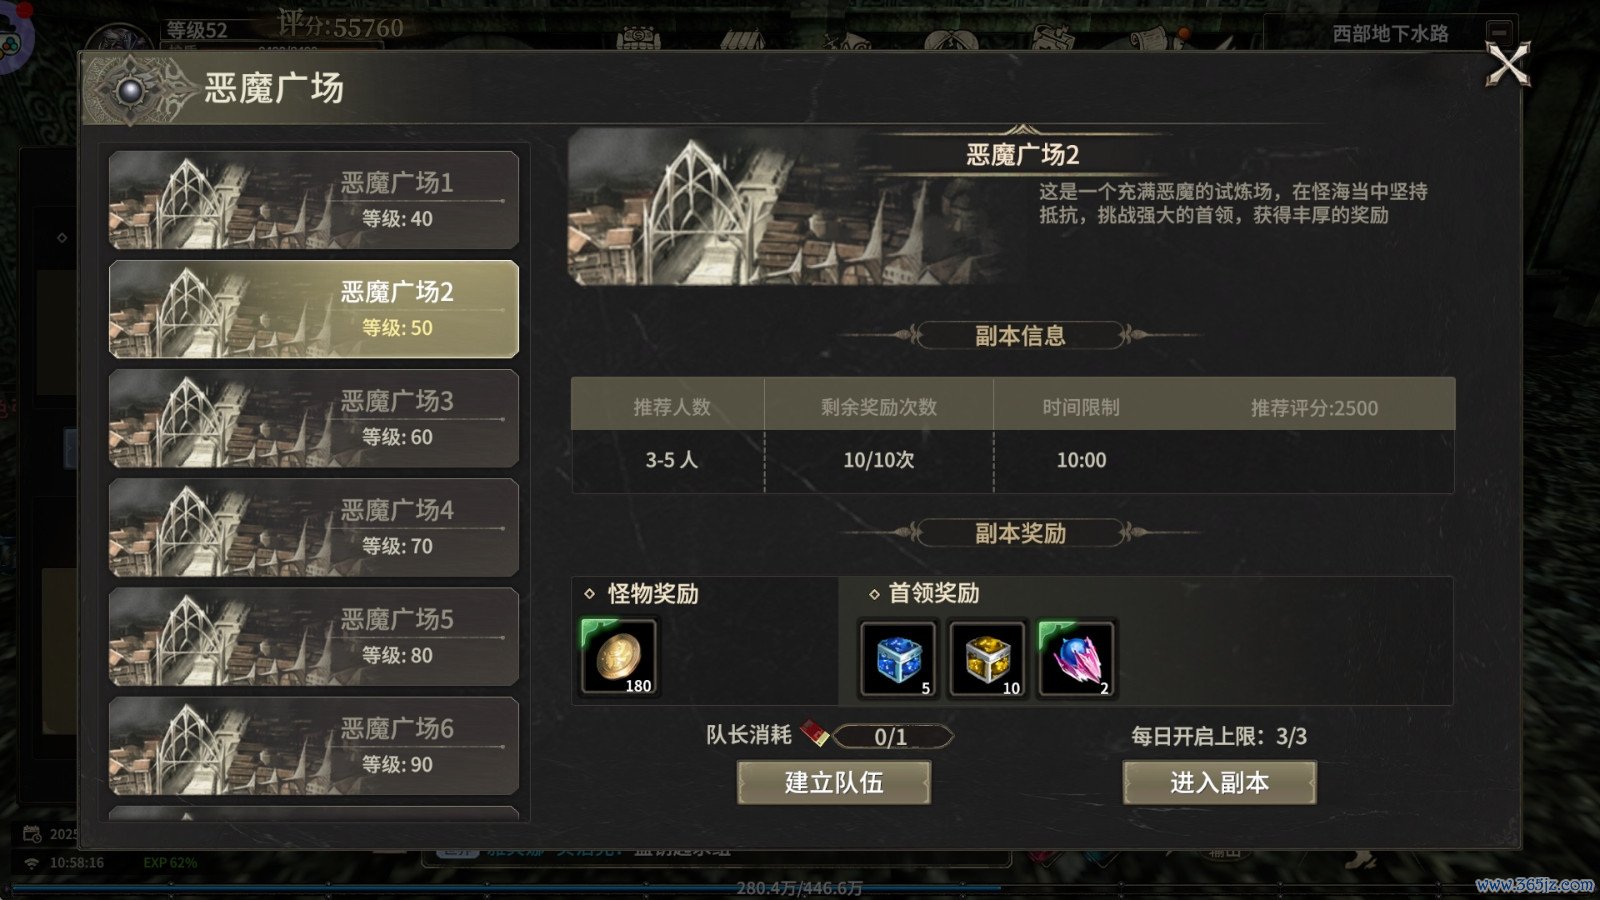Select 恶魔广场2 level 50 dungeon
This screenshot has width=1600, height=900.
(x=314, y=309)
